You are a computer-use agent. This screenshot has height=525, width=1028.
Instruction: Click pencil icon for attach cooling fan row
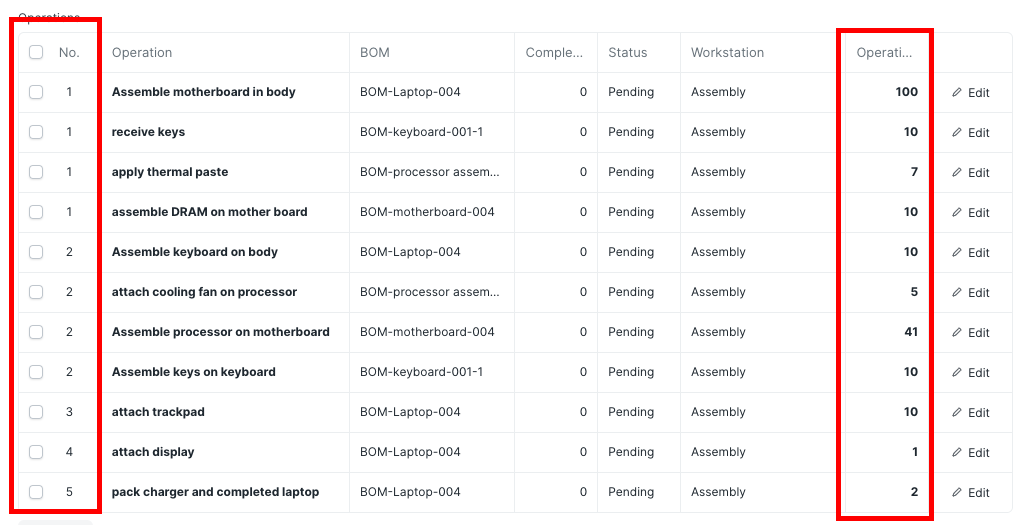[x=957, y=292]
